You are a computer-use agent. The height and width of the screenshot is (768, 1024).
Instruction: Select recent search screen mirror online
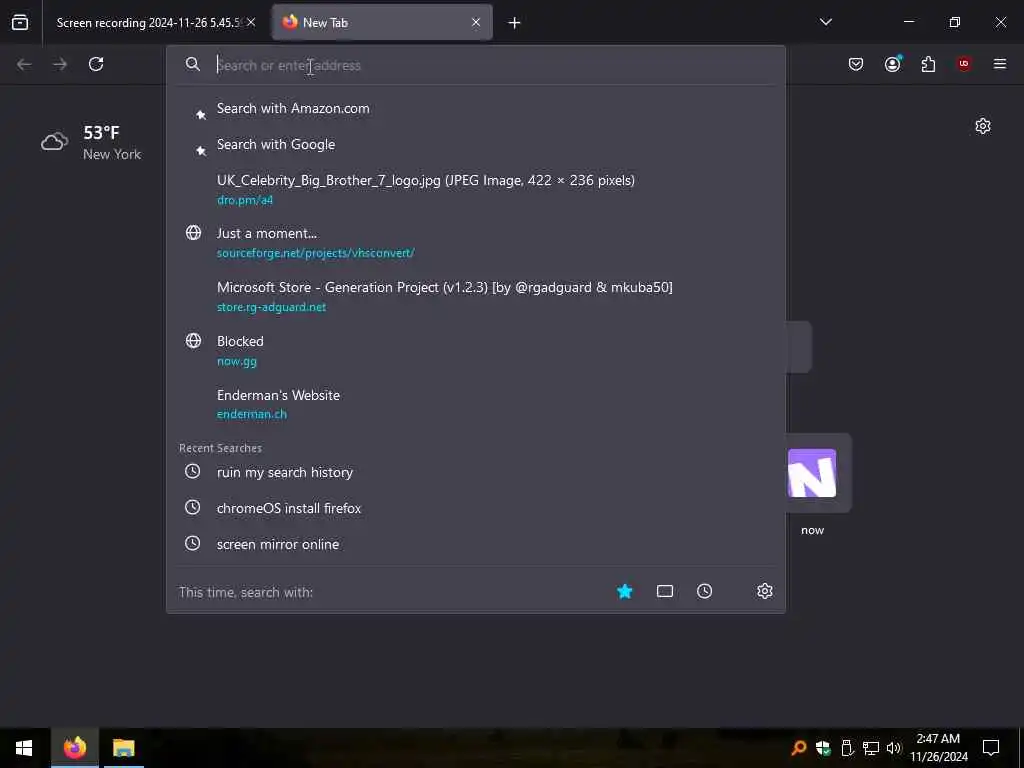pyautogui.click(x=475, y=544)
